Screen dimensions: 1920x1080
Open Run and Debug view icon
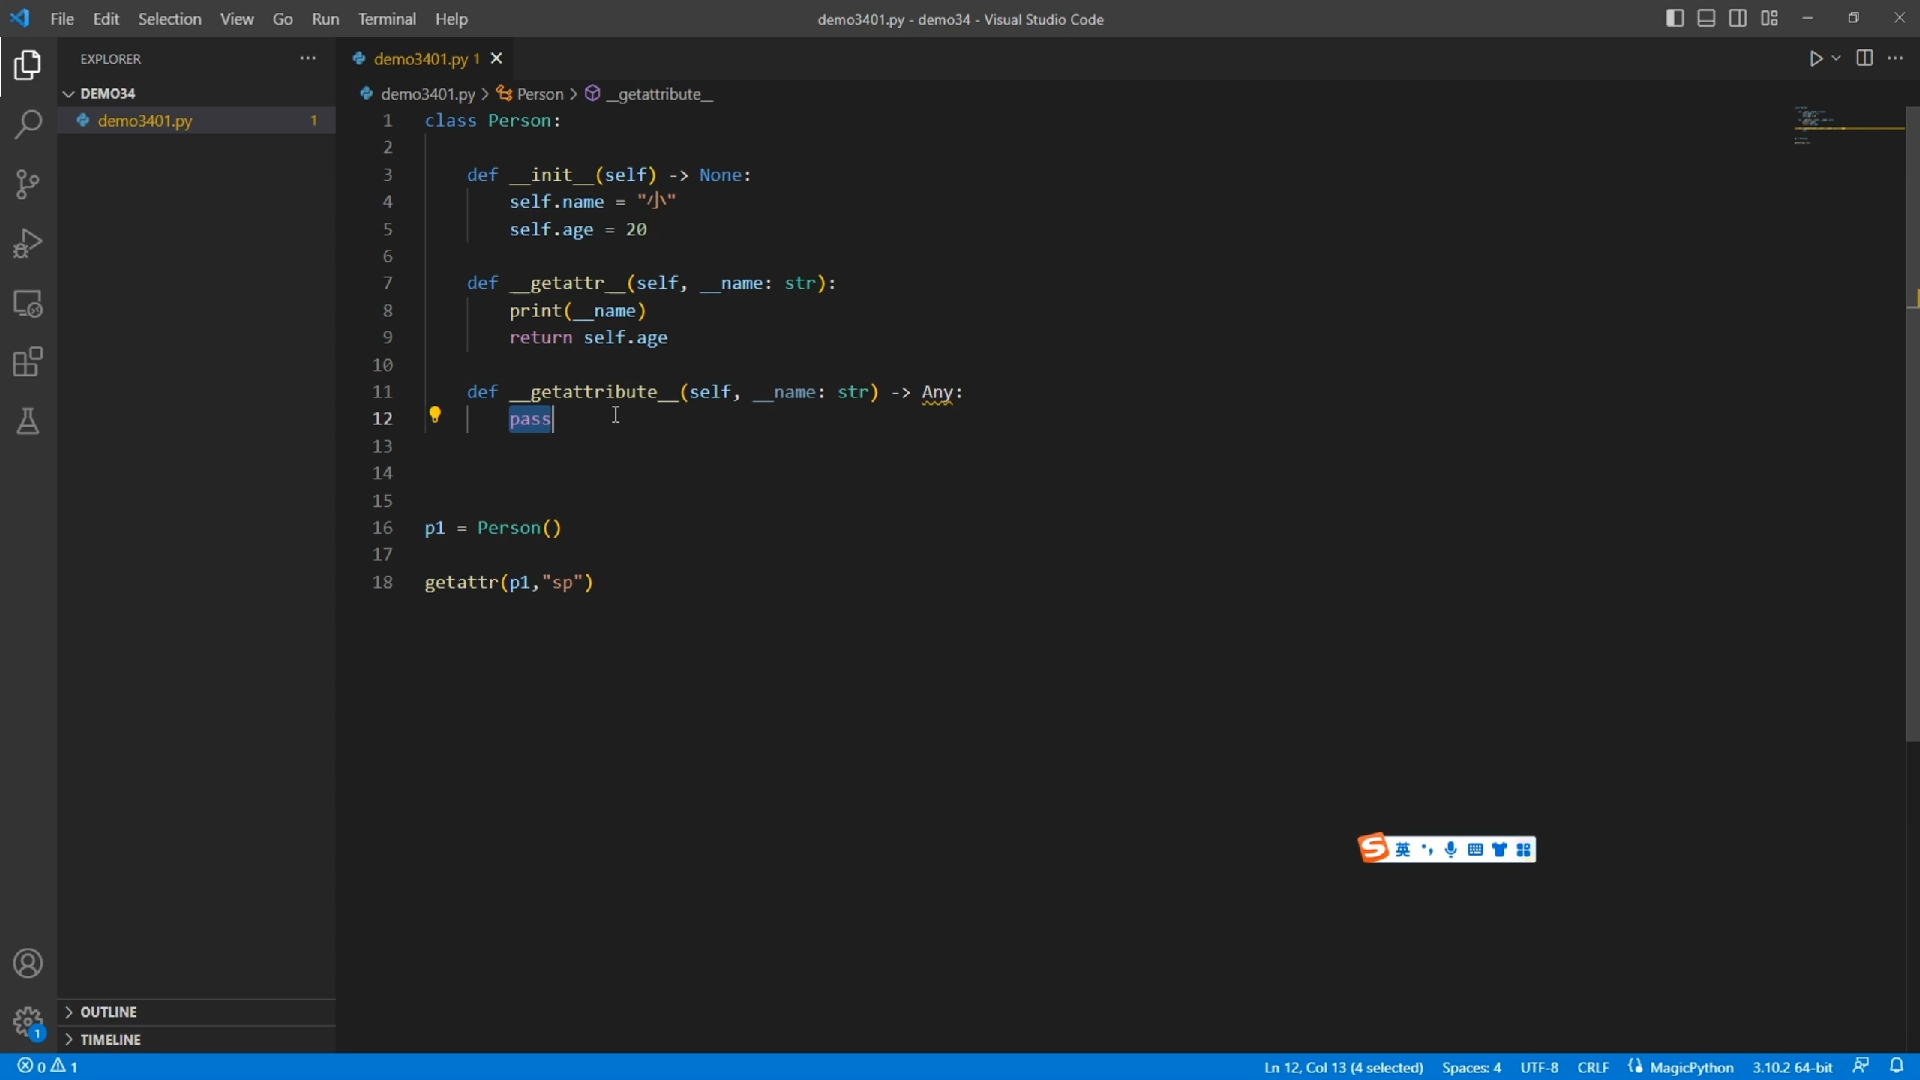point(28,243)
